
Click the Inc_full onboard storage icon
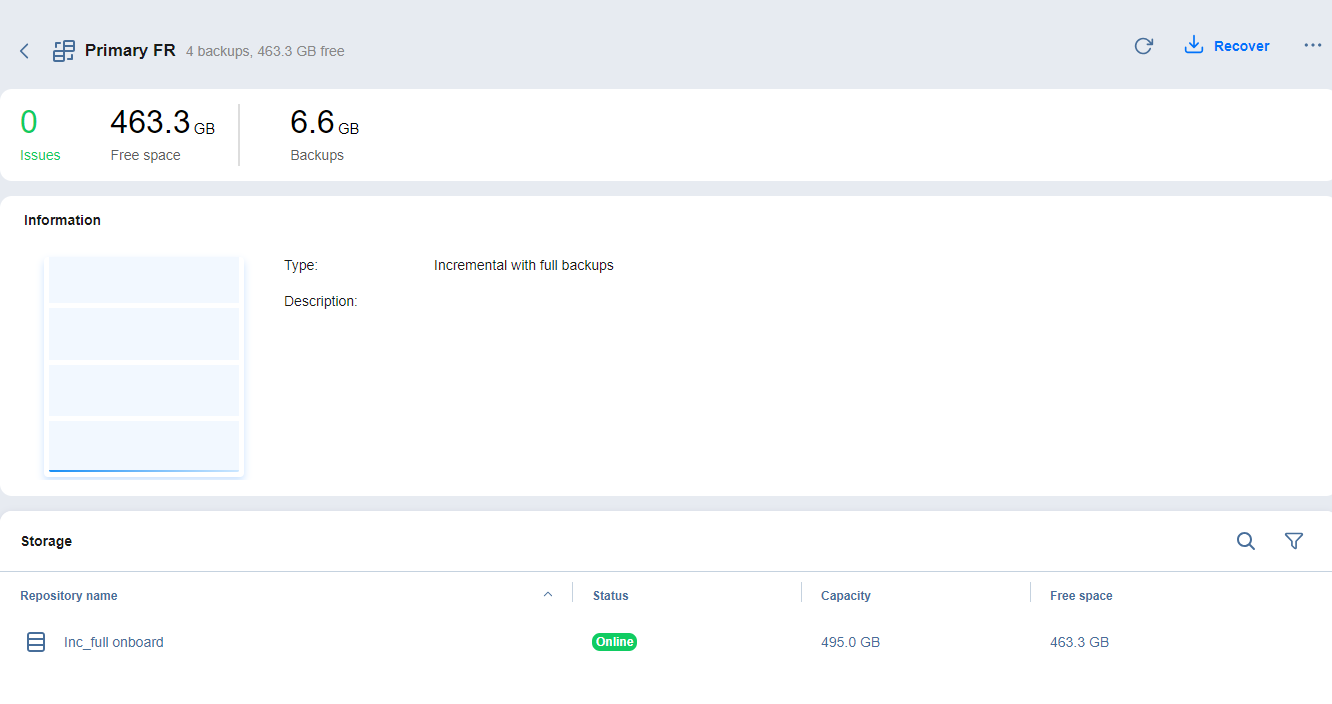point(36,642)
